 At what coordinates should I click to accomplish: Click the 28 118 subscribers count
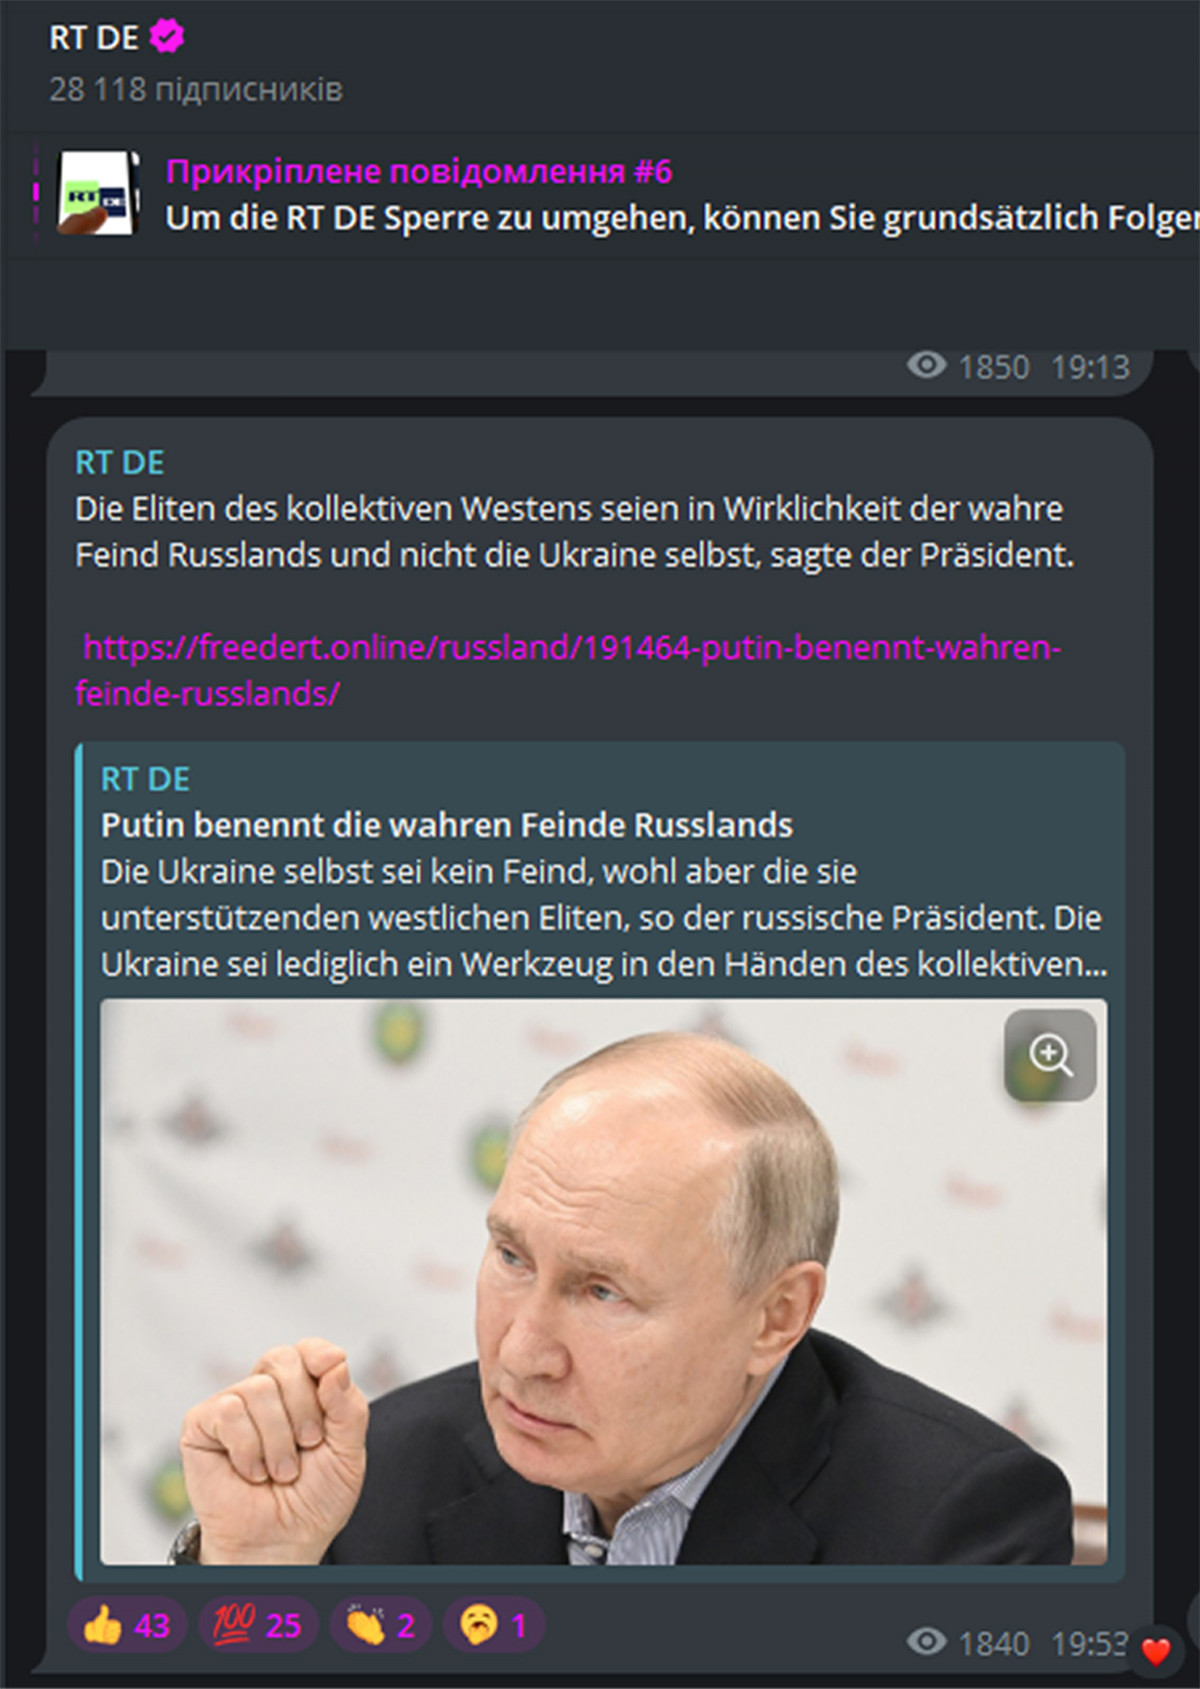pos(196,89)
